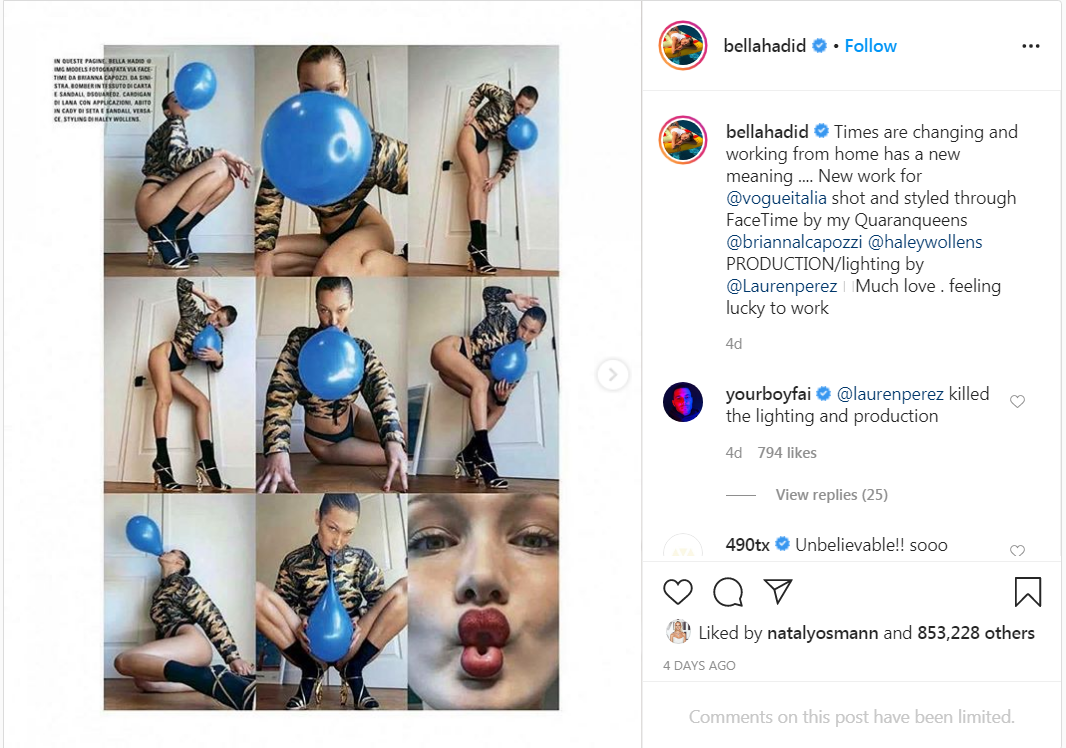View 794 likes on the comment
1066x748 pixels.
787,453
